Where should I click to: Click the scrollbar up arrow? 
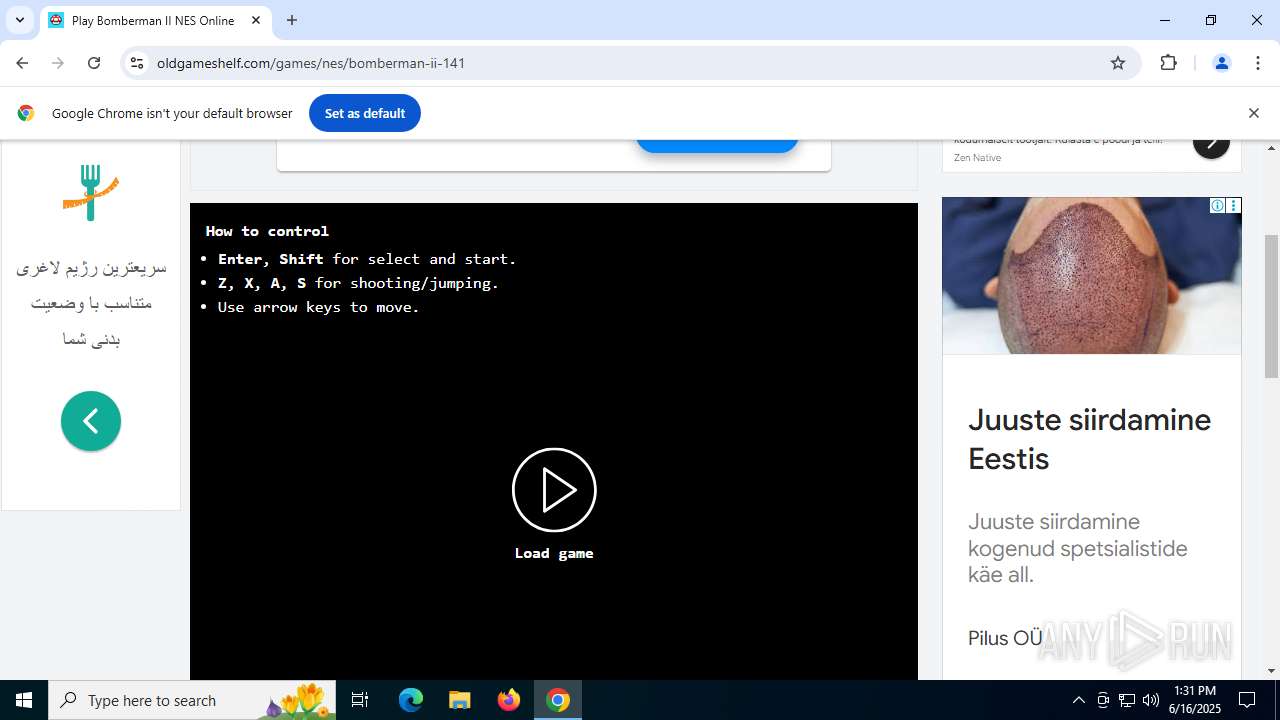pos(1272,148)
